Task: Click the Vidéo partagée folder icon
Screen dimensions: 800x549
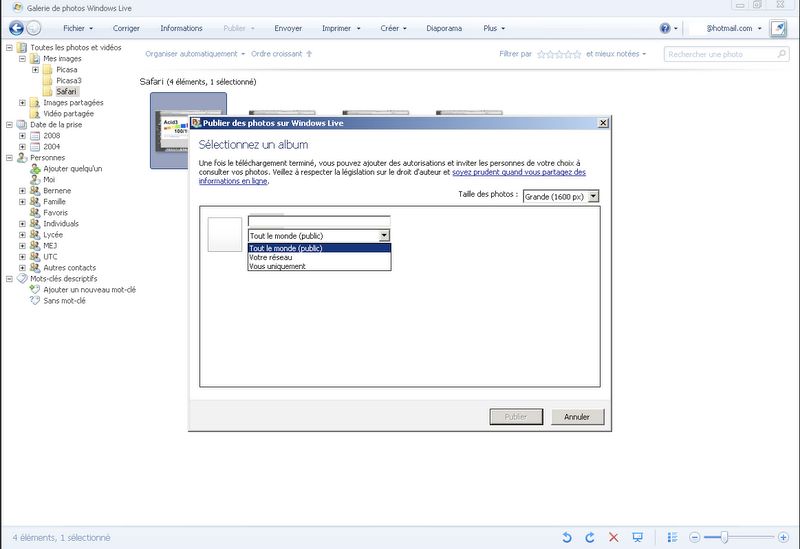Action: 35,113
